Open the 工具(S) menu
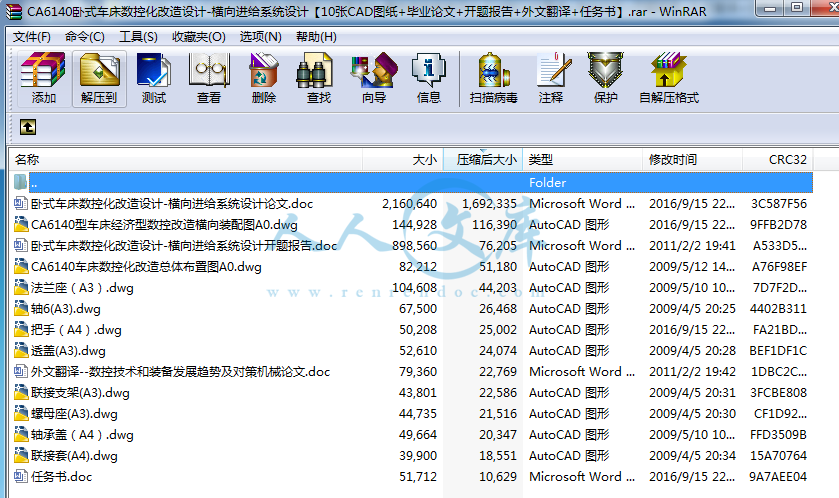The height and width of the screenshot is (498, 839). point(138,37)
